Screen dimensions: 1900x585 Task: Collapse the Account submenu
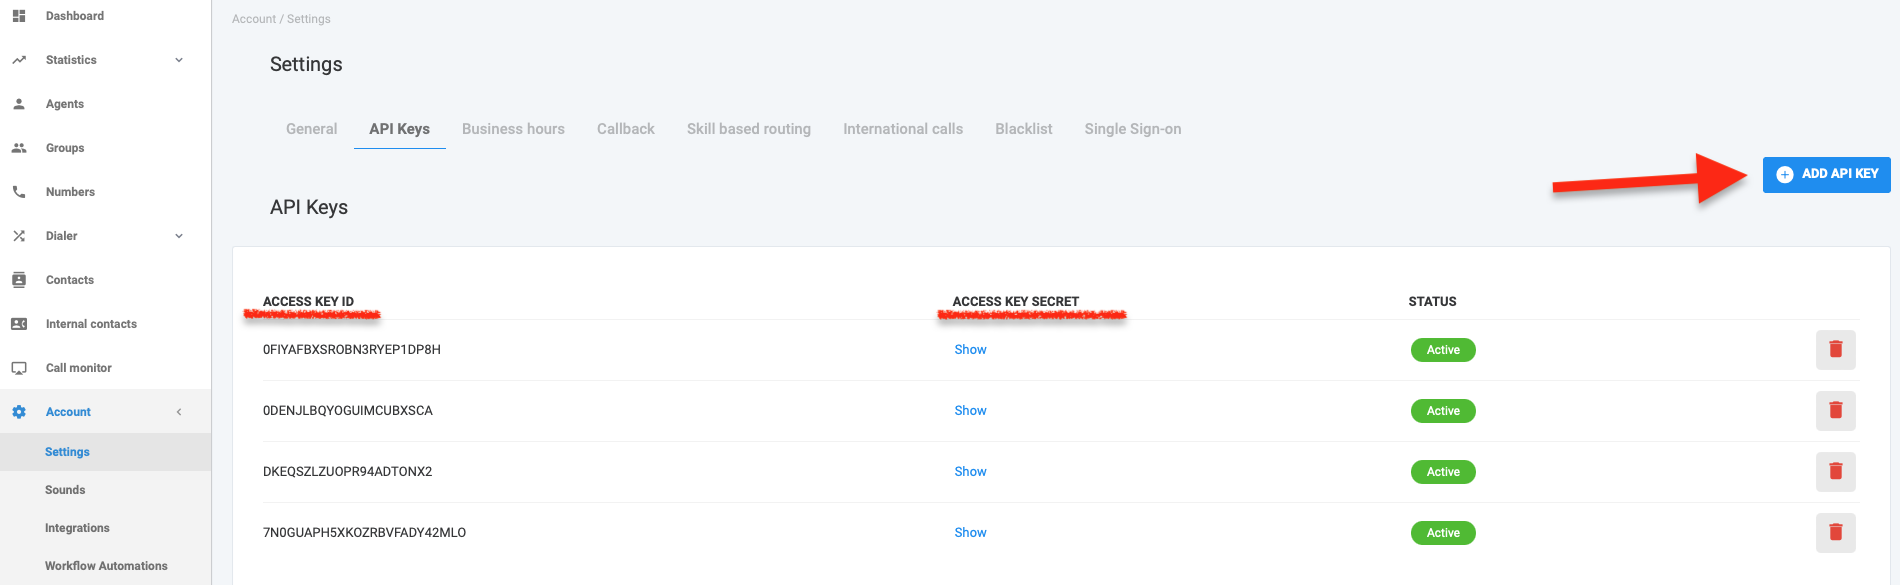179,411
